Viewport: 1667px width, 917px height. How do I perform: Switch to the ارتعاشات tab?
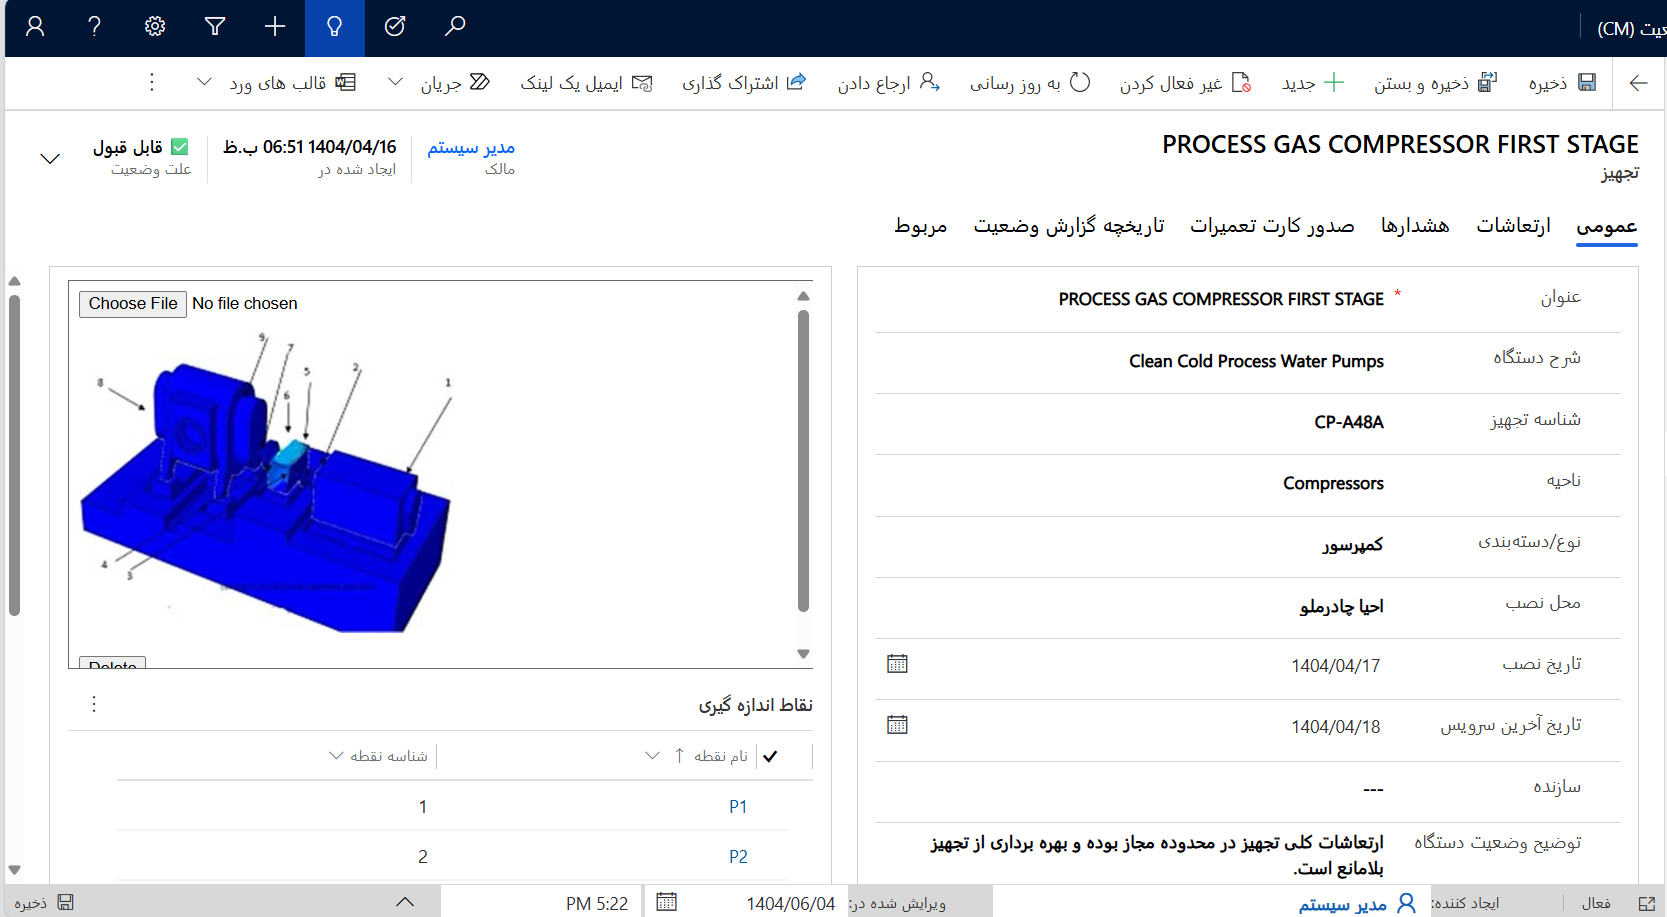click(x=1513, y=226)
